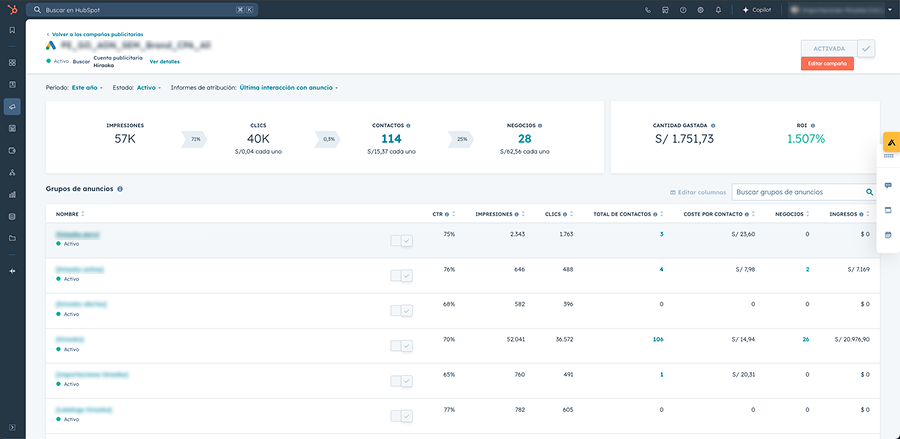Open the Reporting bar chart icon in the sidebar

pos(12,195)
